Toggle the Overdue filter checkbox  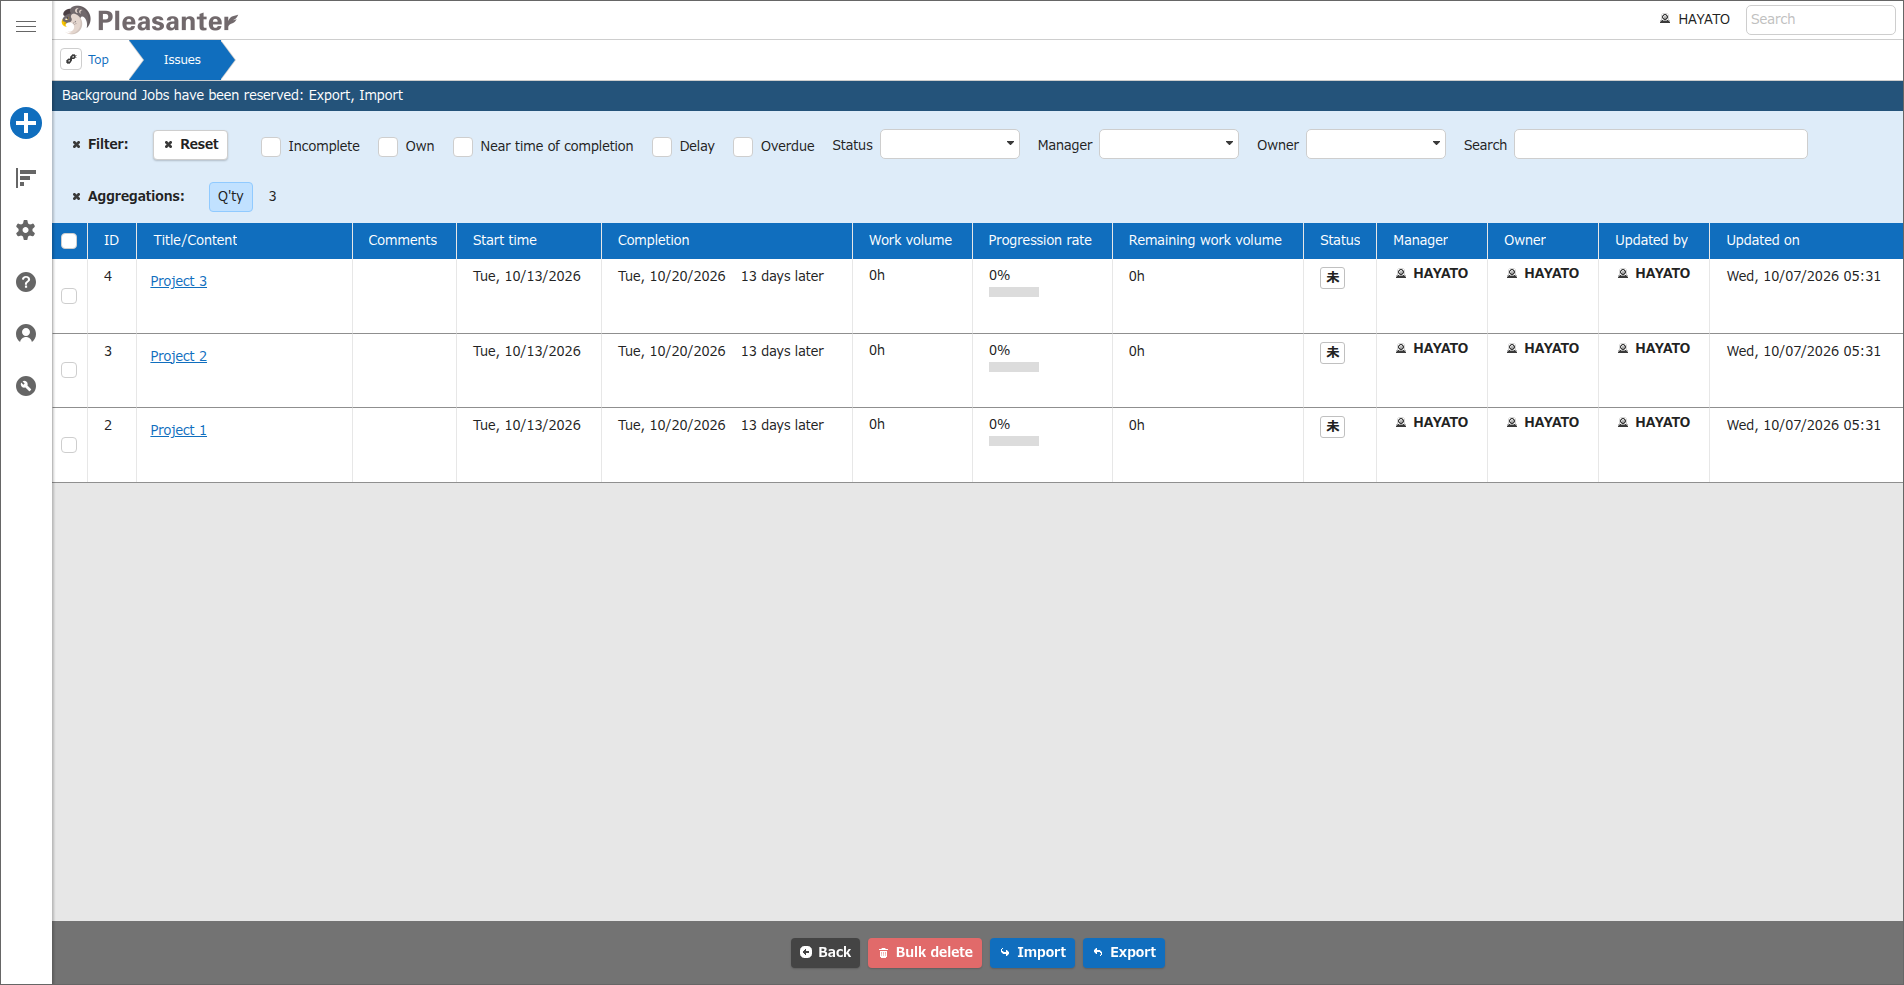(743, 147)
